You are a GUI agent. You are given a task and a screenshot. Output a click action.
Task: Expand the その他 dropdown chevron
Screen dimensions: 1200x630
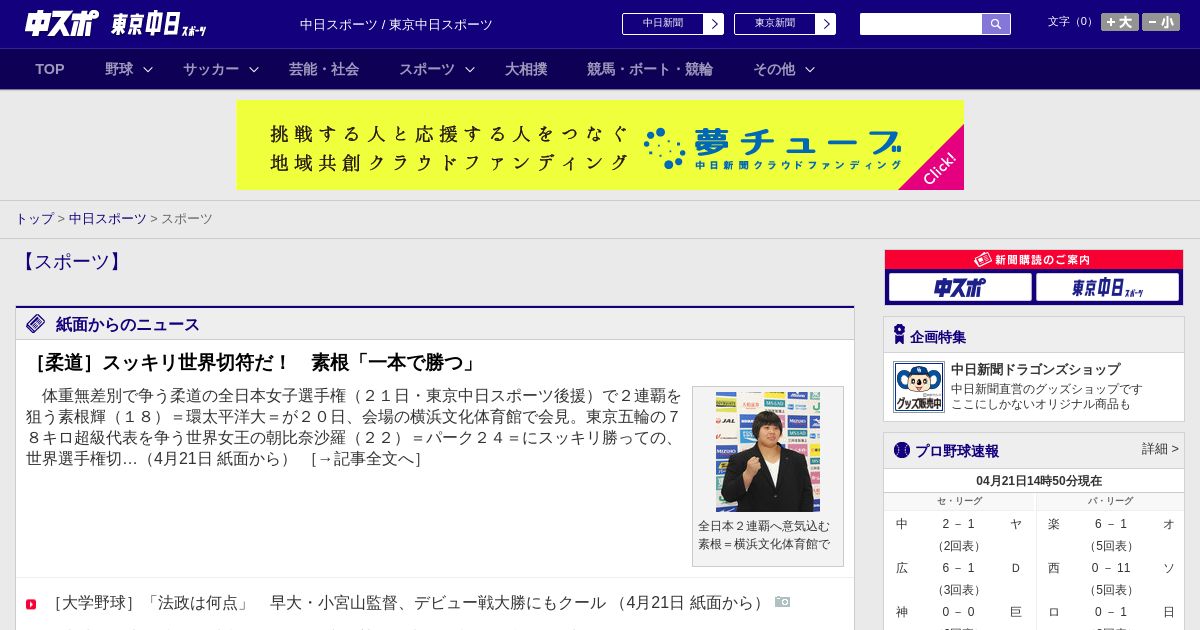click(x=810, y=70)
